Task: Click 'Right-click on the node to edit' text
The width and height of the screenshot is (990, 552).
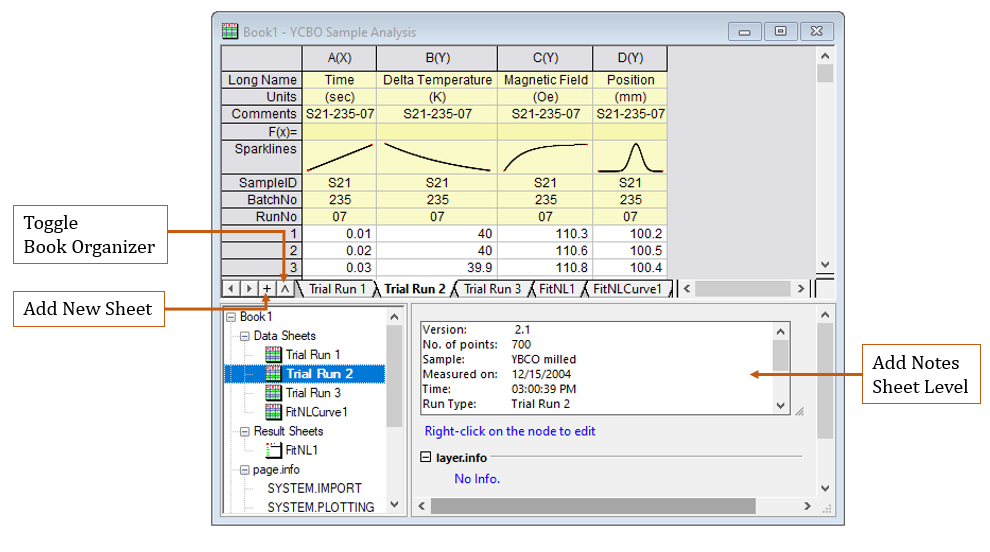Action: click(x=510, y=432)
